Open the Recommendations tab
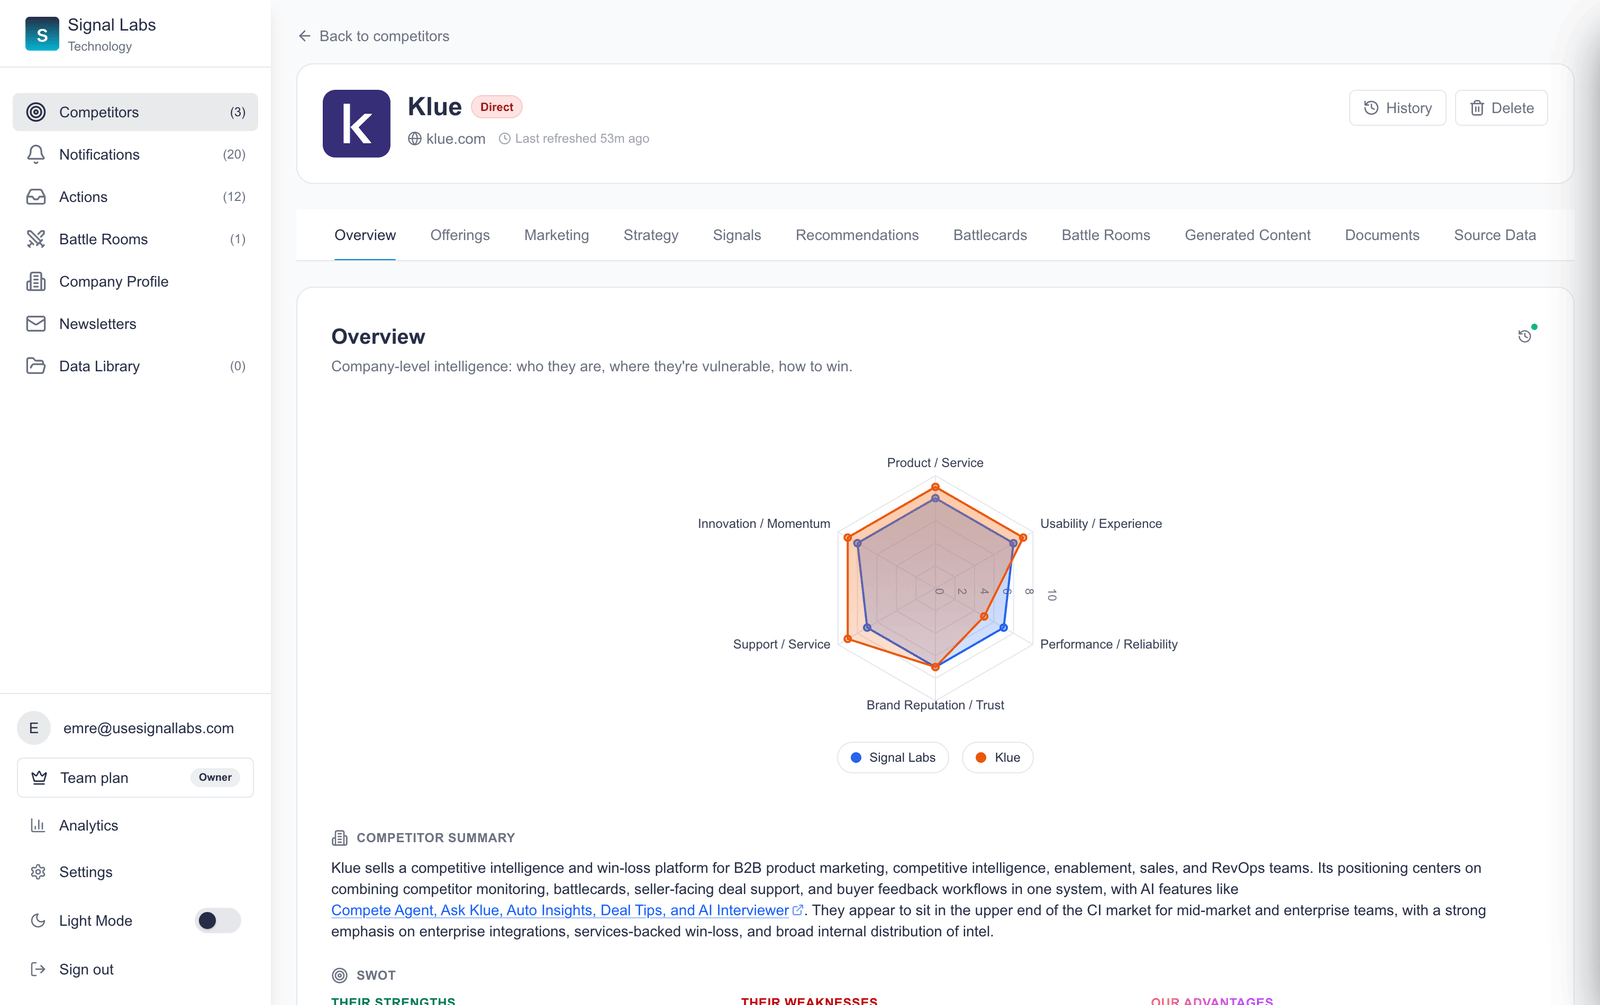The width and height of the screenshot is (1600, 1005). (857, 235)
